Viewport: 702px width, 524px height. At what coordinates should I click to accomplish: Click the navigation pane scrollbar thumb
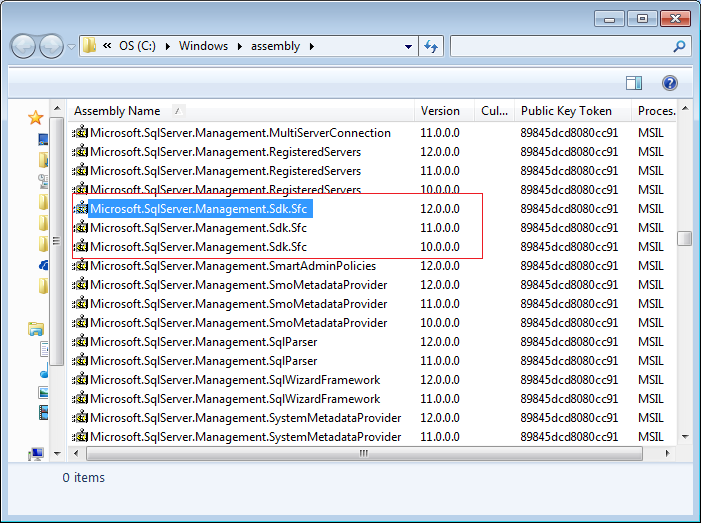tap(56, 241)
